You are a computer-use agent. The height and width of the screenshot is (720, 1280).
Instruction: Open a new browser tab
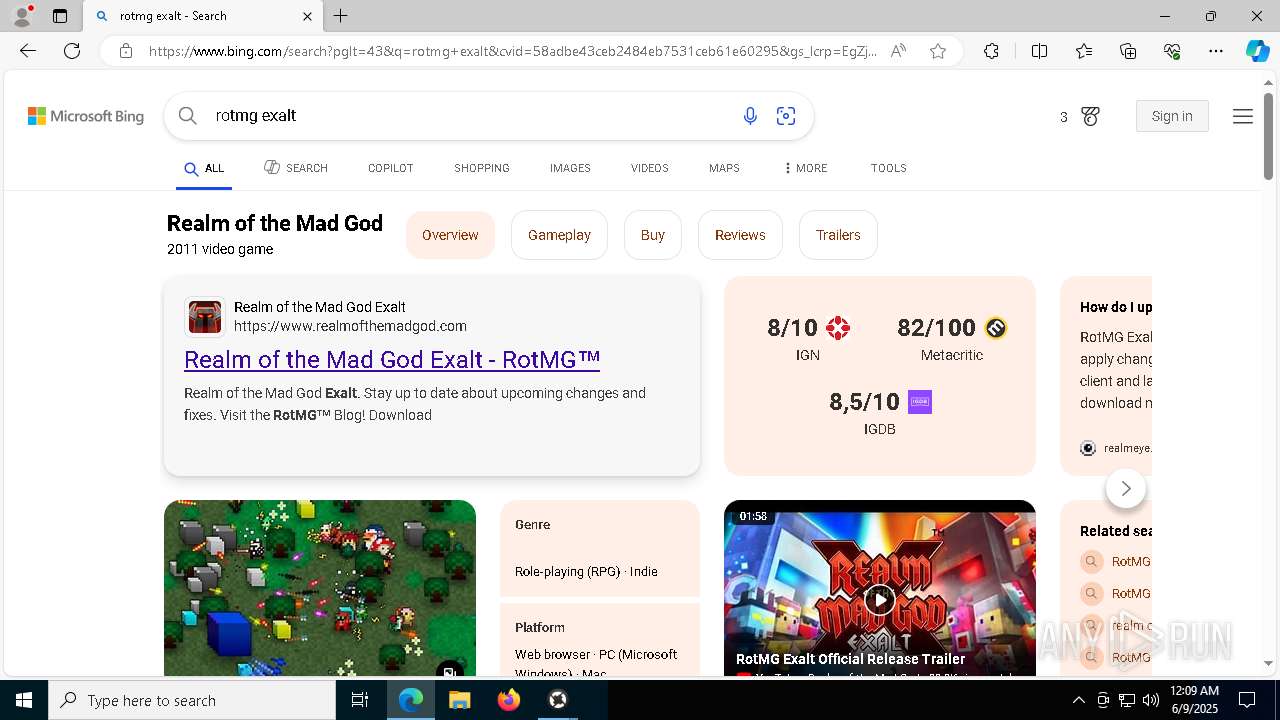[341, 16]
